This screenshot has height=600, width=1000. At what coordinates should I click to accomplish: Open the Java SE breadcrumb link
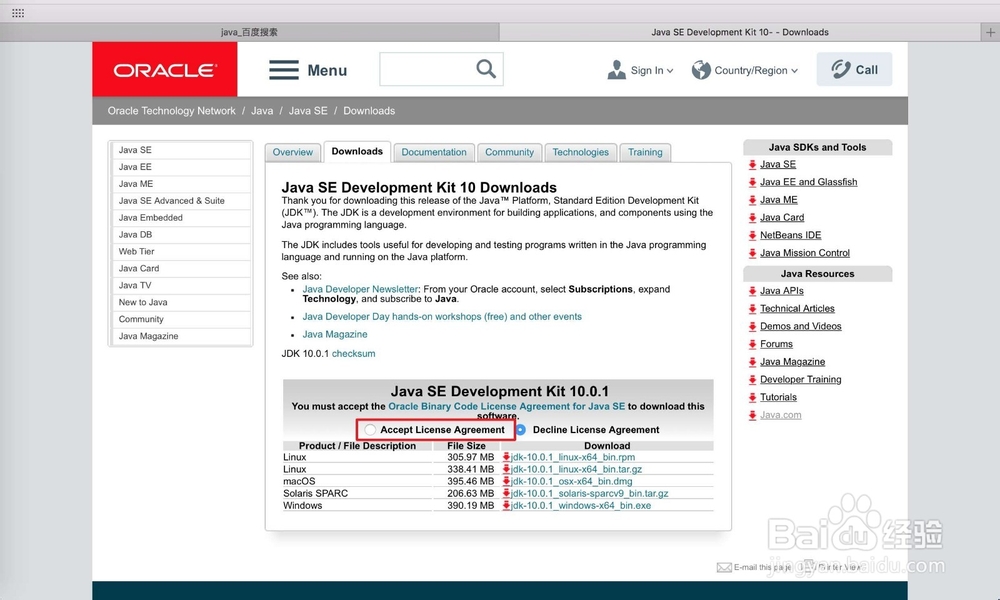click(308, 111)
